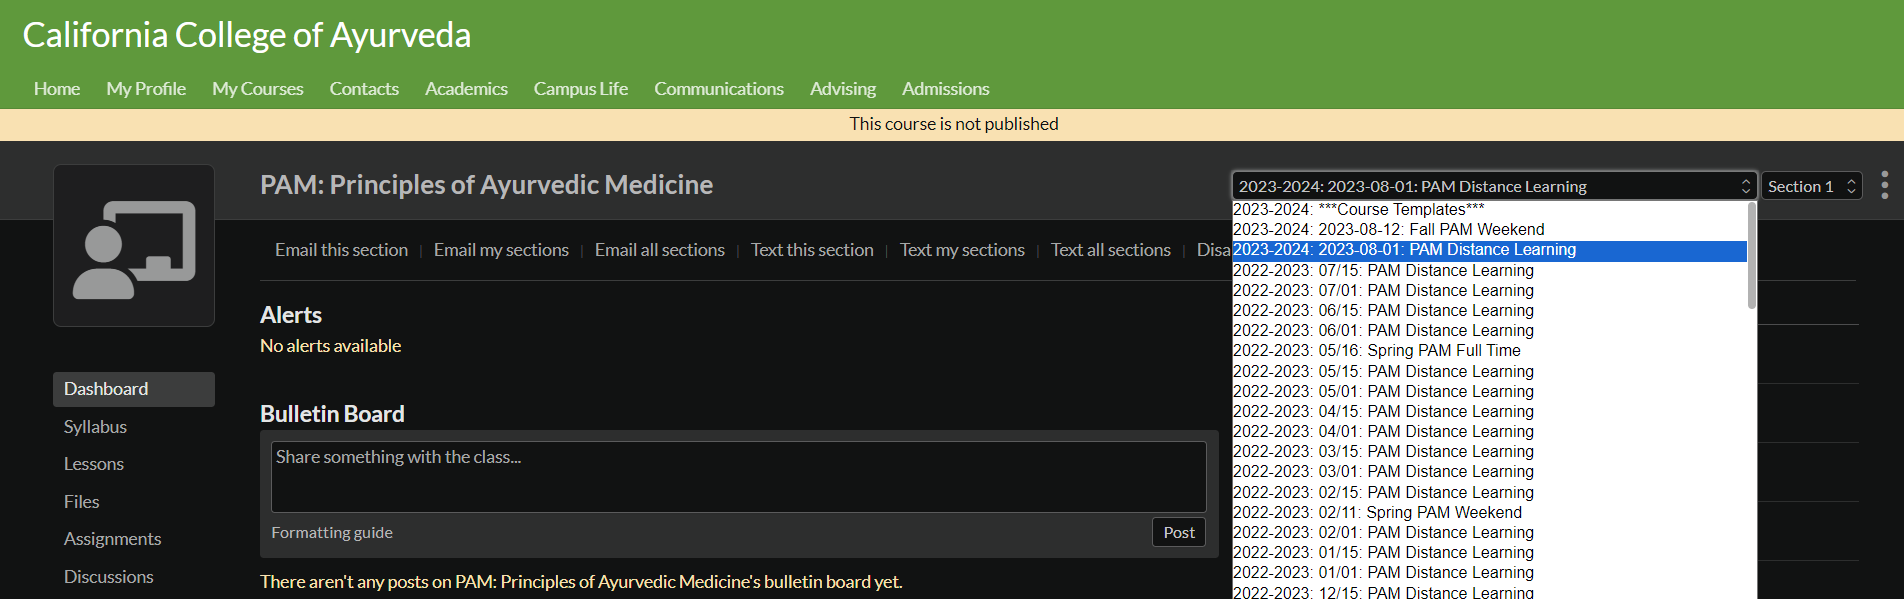Click Email my sections link
The height and width of the screenshot is (599, 1904).
click(501, 250)
